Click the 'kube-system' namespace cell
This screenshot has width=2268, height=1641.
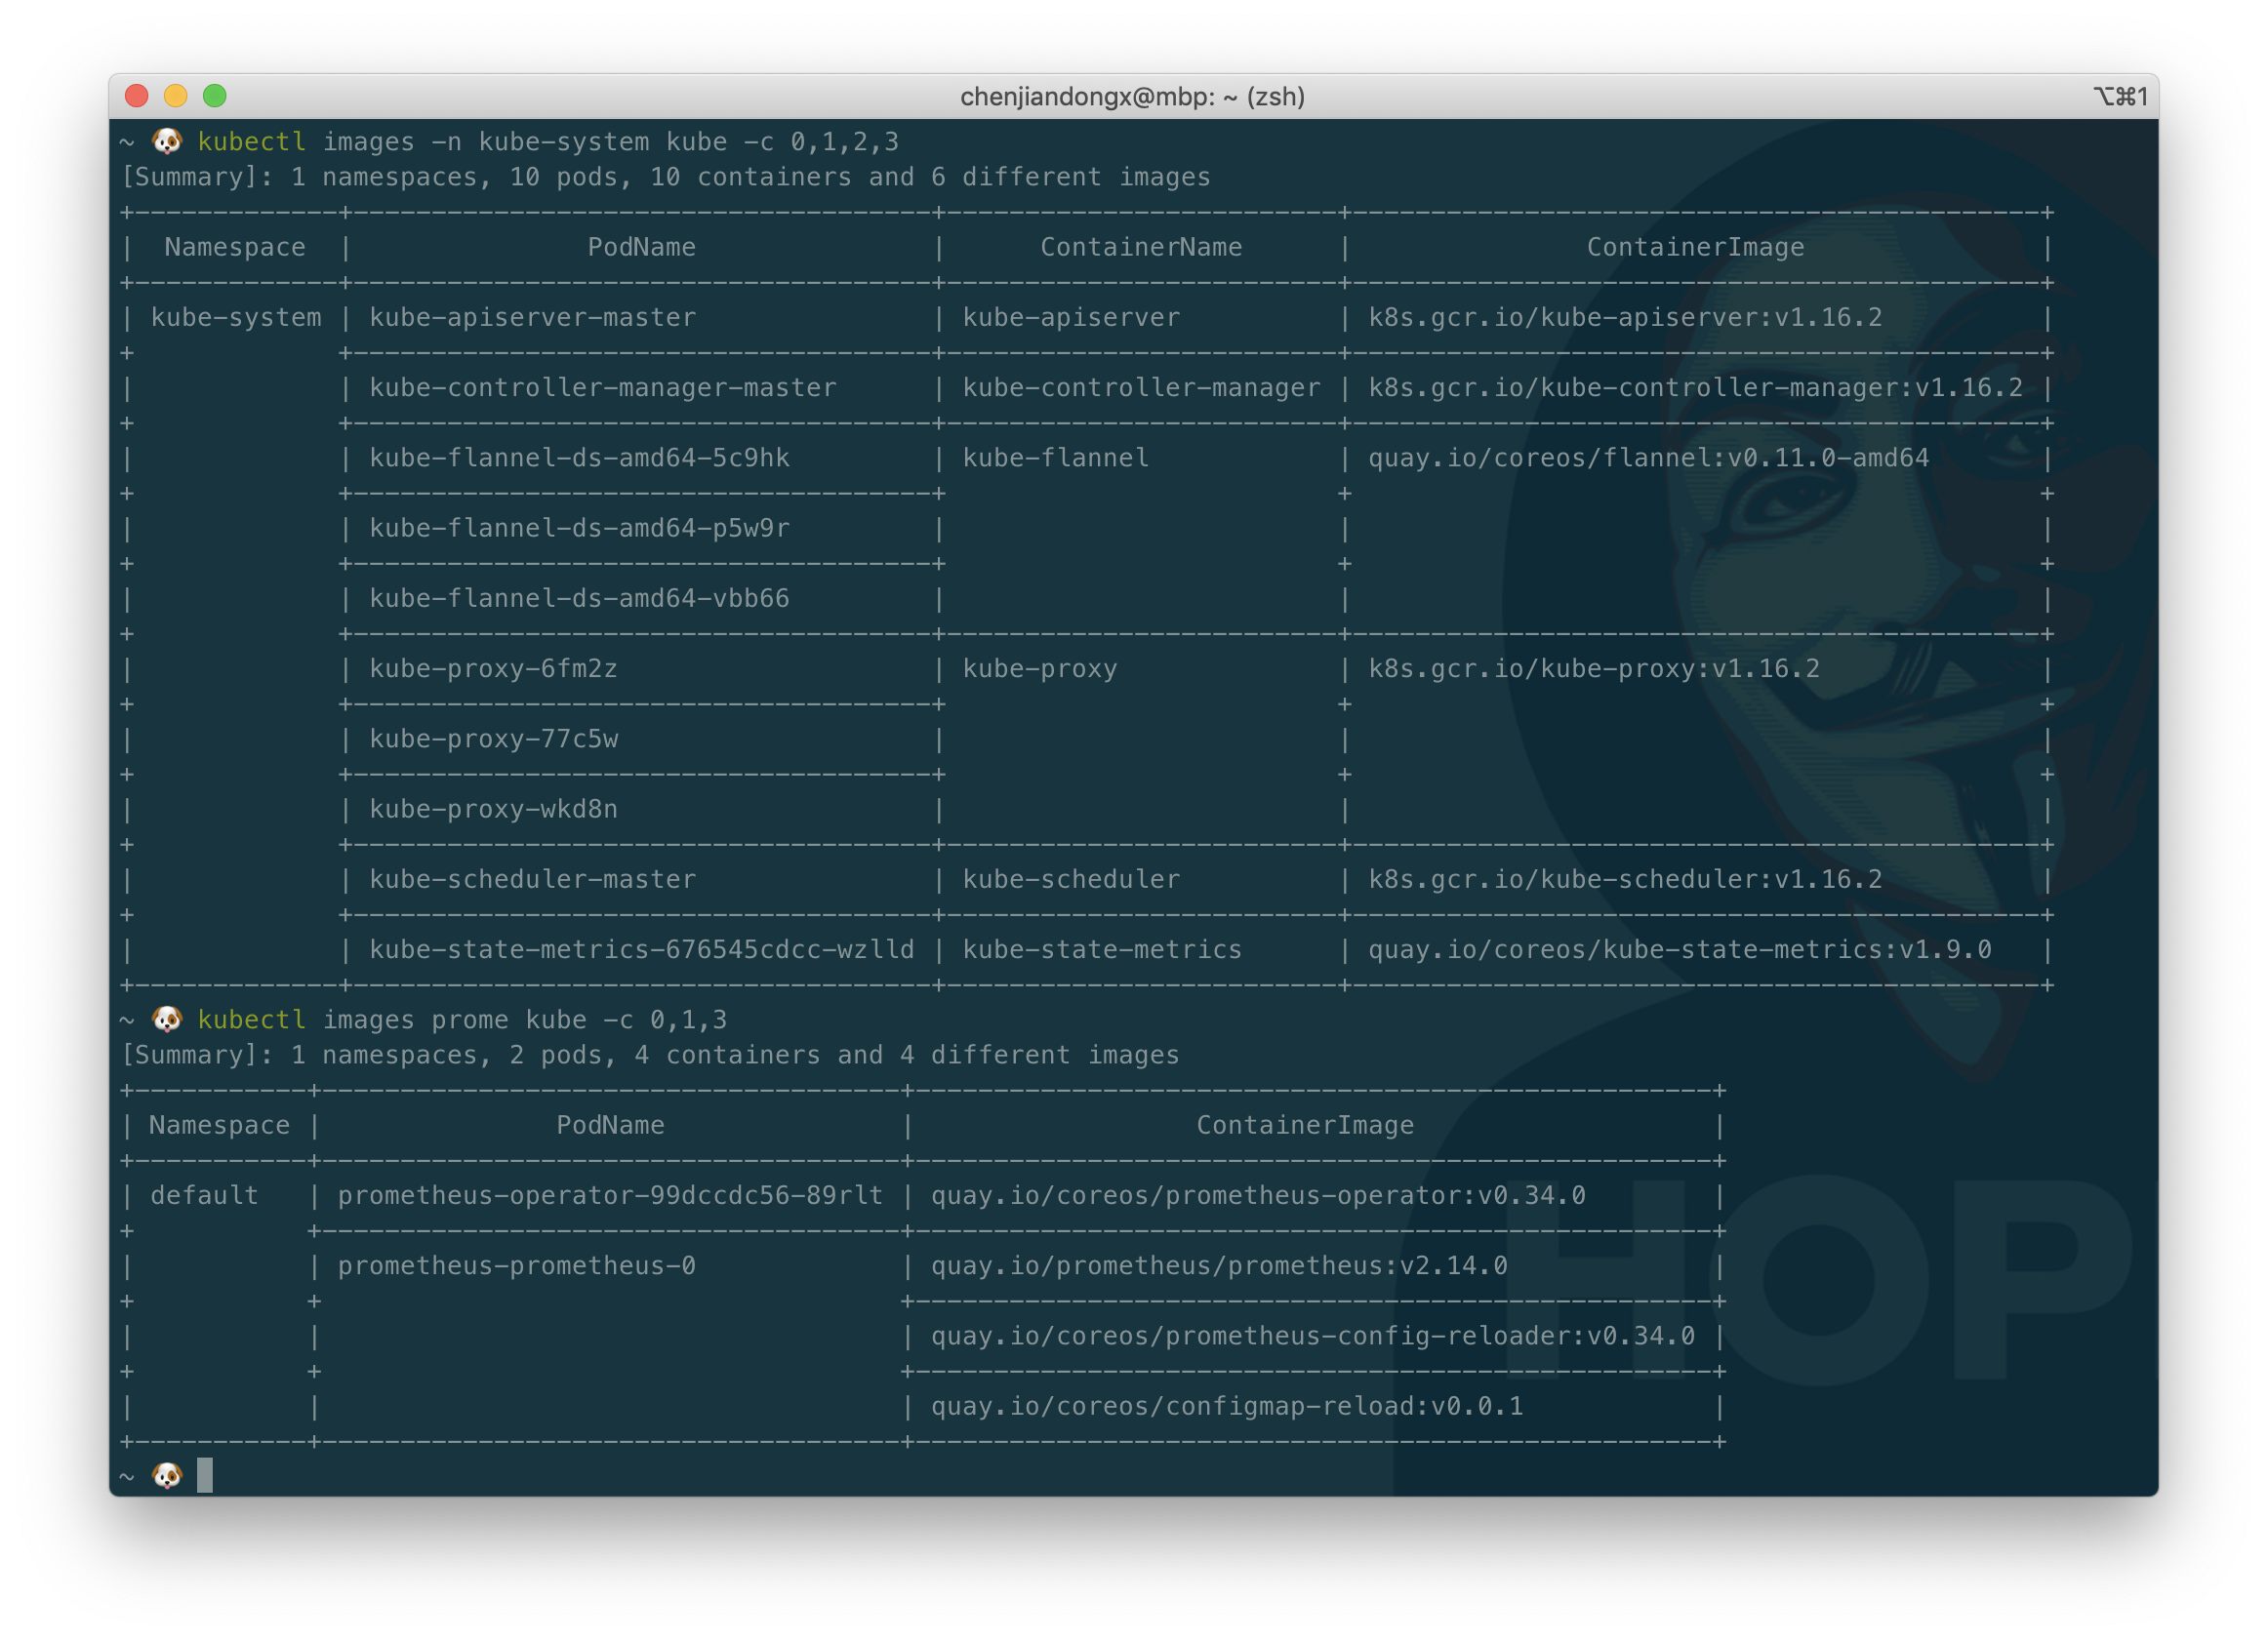click(x=236, y=318)
